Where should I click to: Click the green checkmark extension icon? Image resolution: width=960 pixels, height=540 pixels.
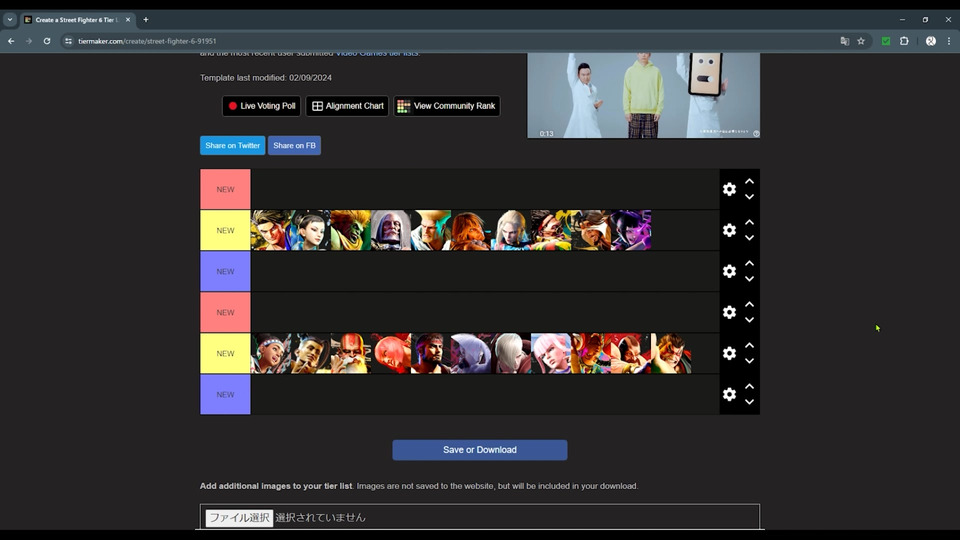pos(885,41)
